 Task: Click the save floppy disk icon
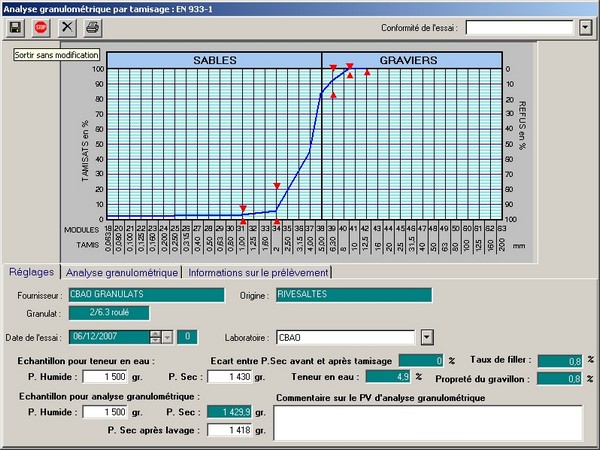tap(15, 28)
